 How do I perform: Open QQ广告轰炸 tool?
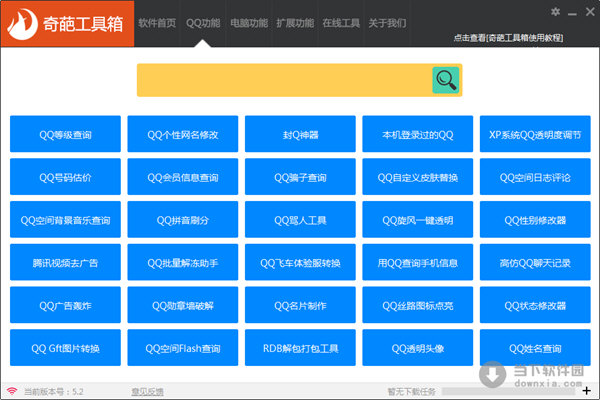pyautogui.click(x=65, y=305)
